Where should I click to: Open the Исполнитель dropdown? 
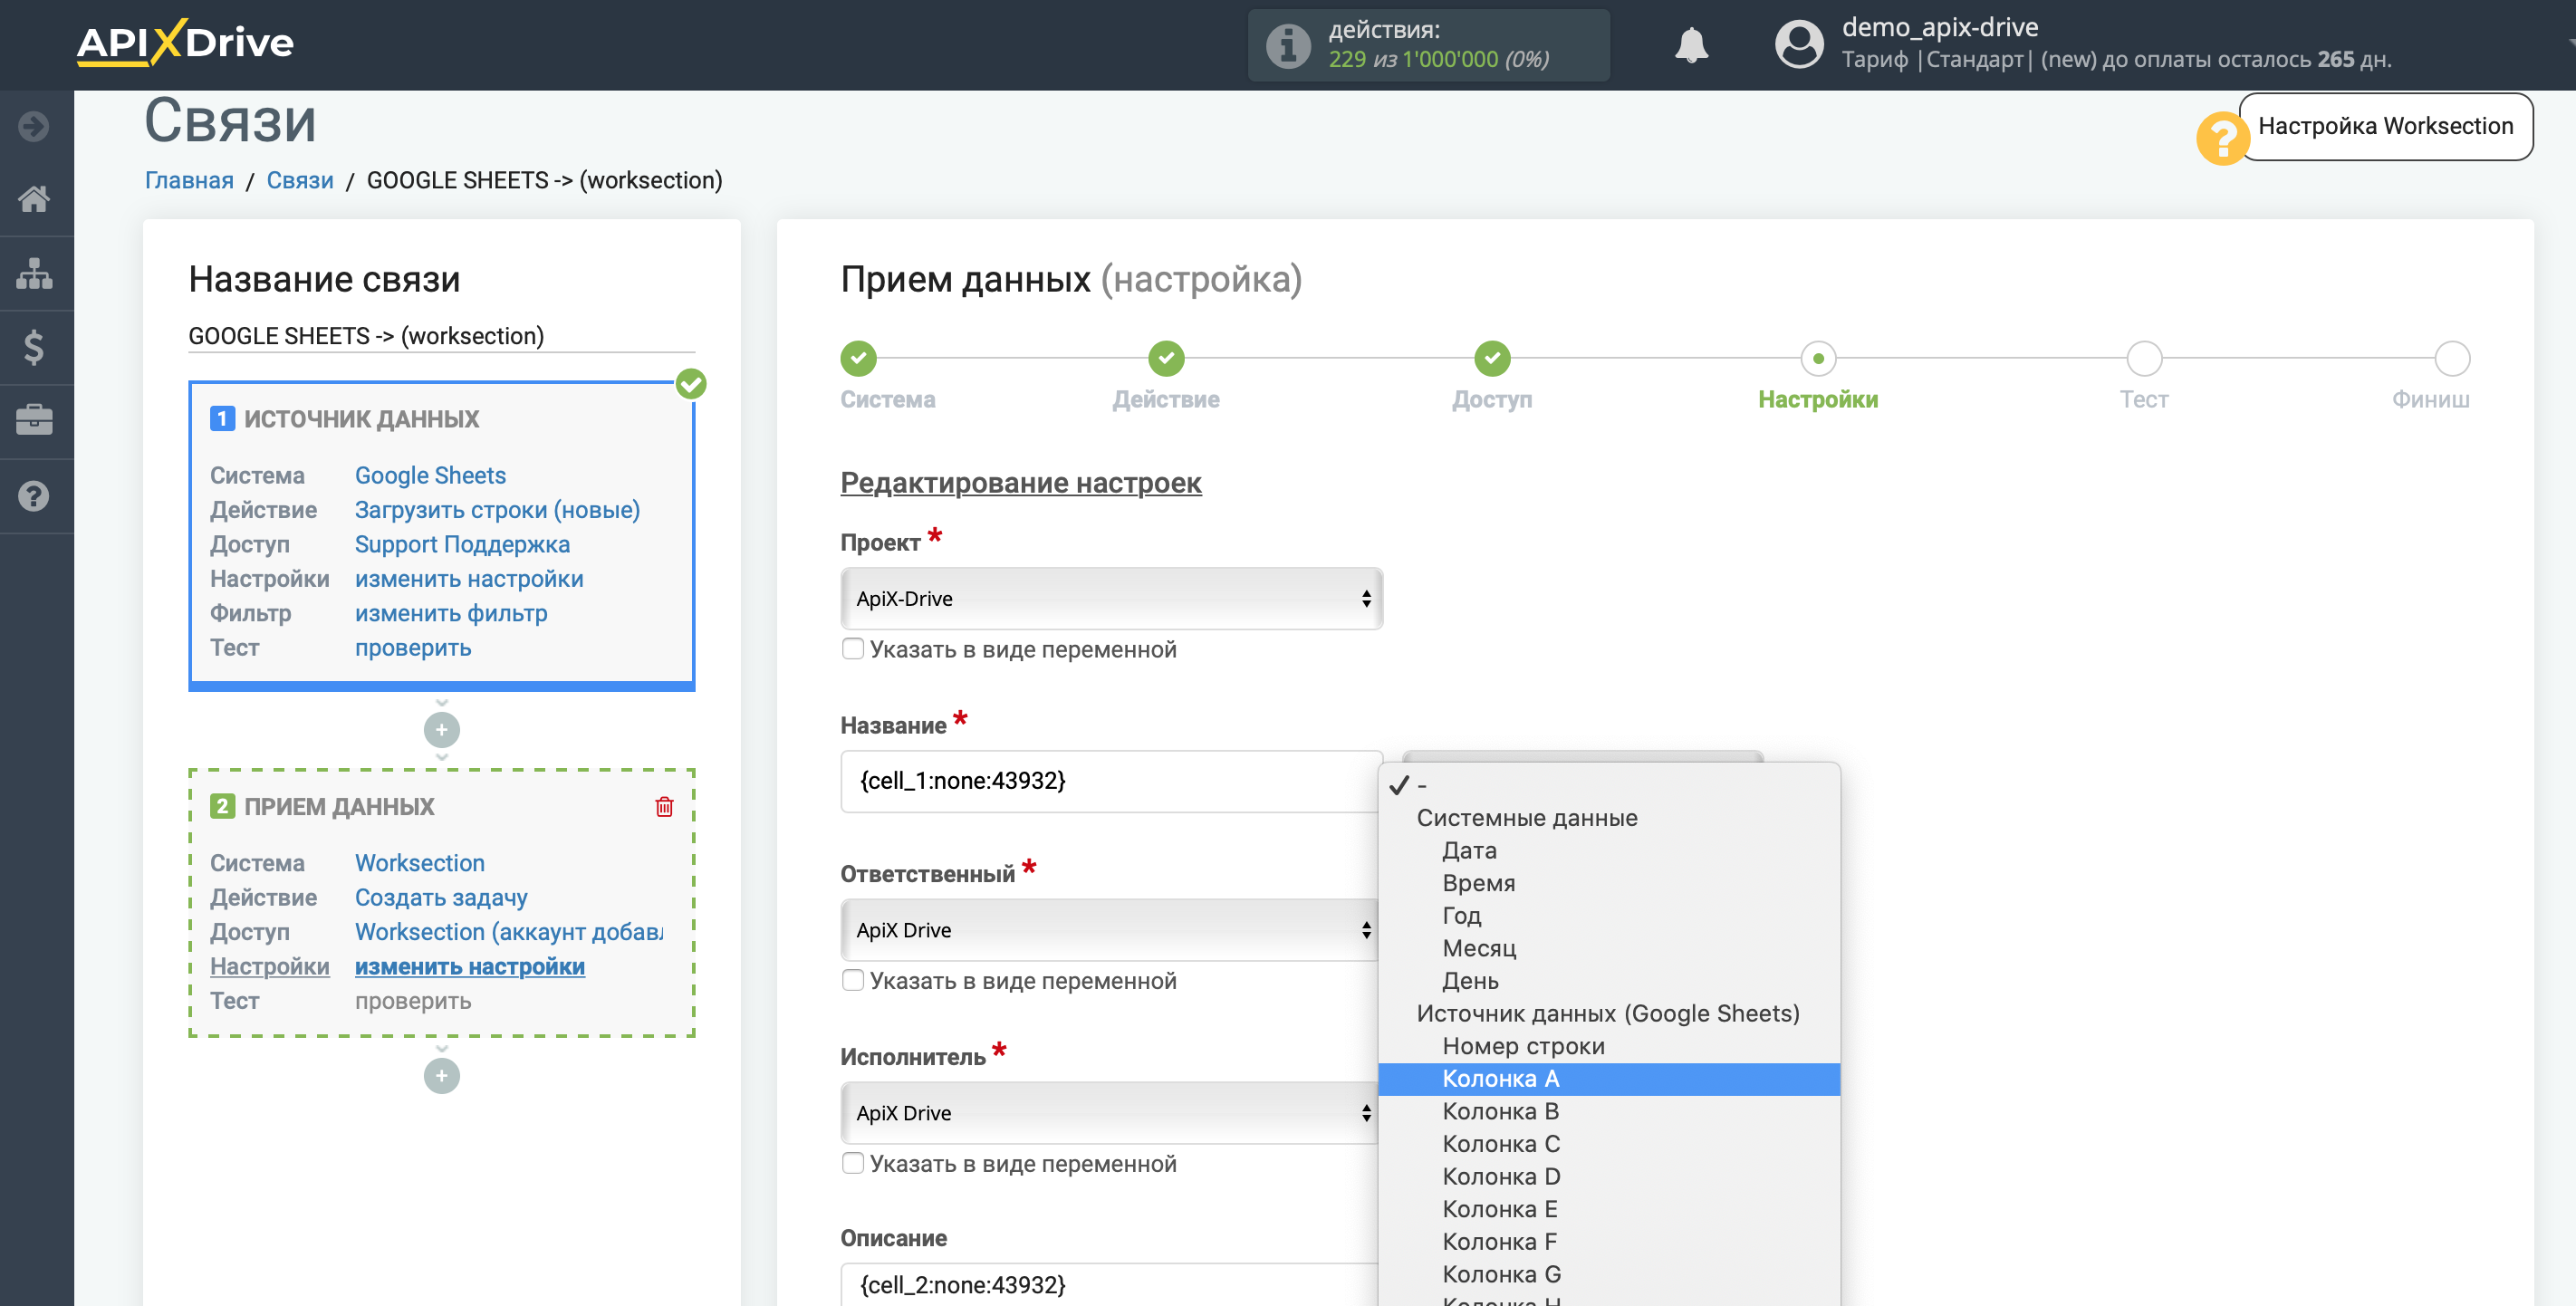[x=1111, y=1112]
